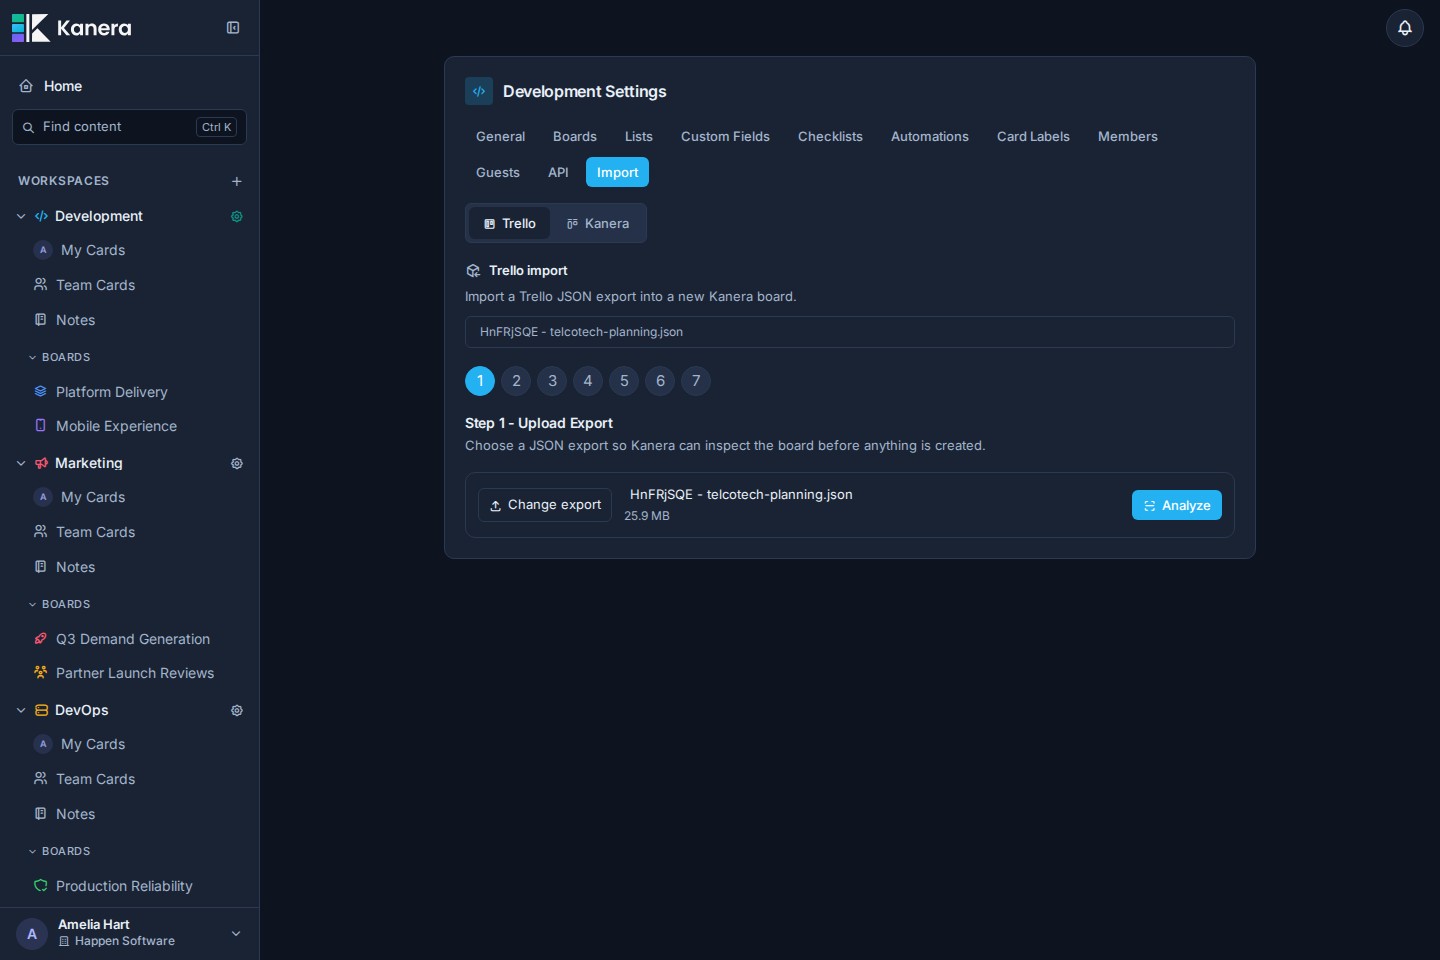Open Development workspace settings gear
The image size is (1440, 960).
(237, 216)
